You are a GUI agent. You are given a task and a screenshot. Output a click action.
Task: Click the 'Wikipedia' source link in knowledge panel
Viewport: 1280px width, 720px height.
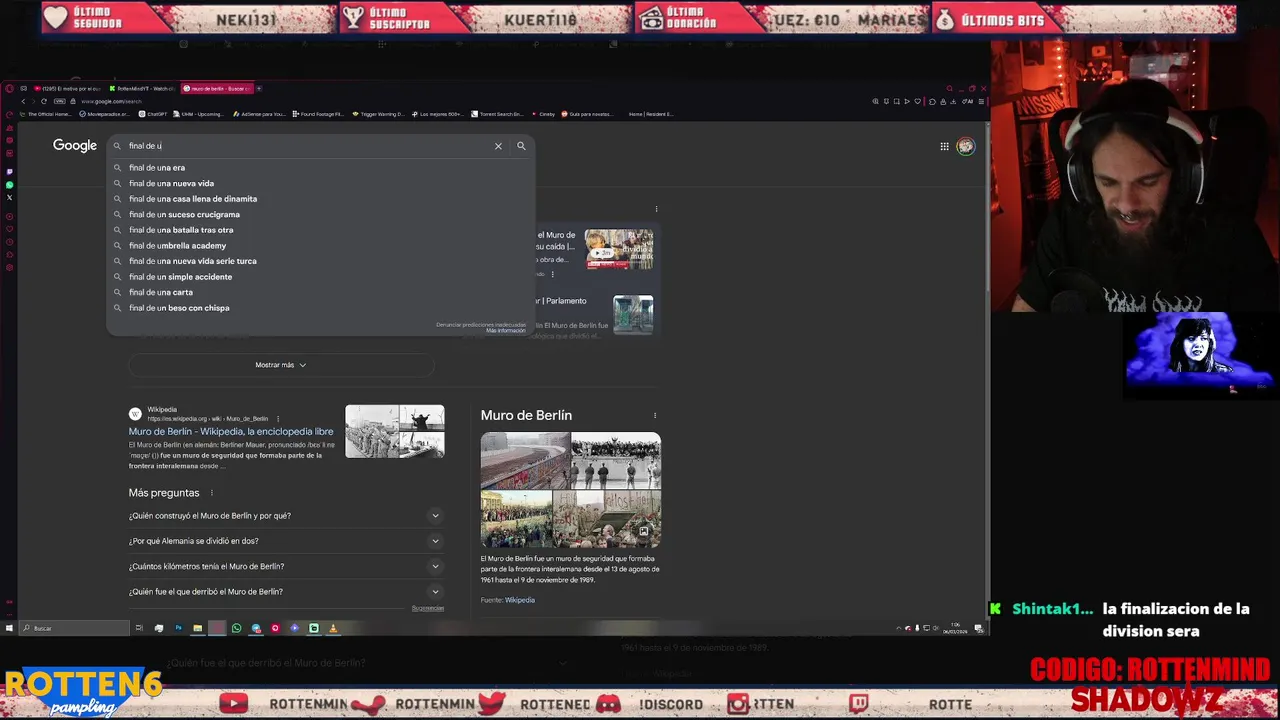click(x=520, y=600)
